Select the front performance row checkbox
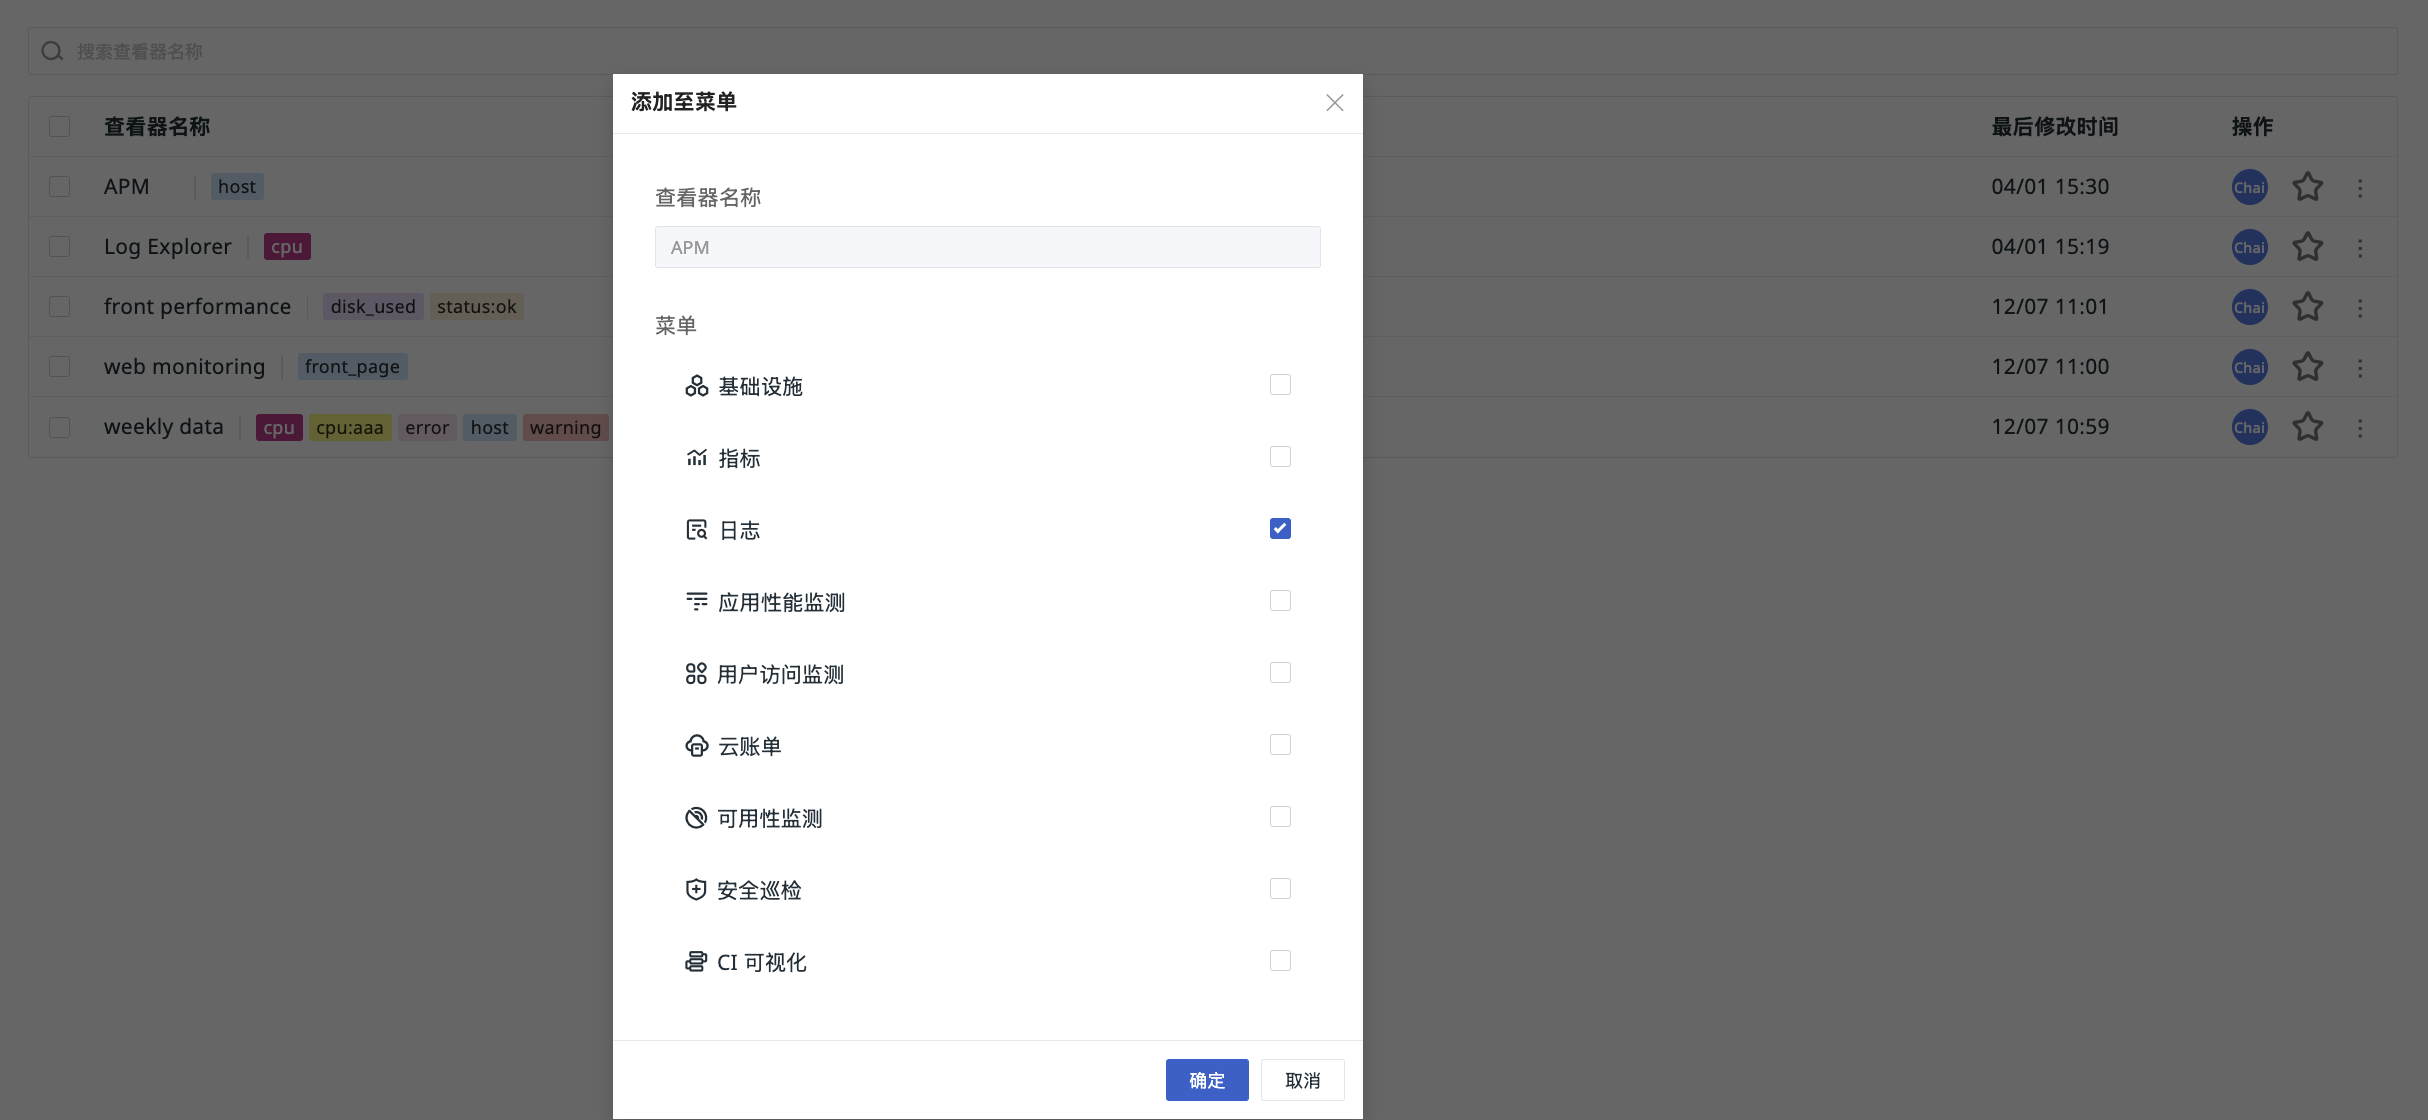2428x1120 pixels. click(x=60, y=307)
